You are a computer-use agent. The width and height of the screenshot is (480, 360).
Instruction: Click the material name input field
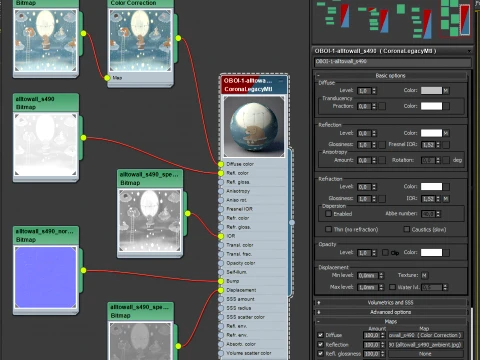(393, 62)
